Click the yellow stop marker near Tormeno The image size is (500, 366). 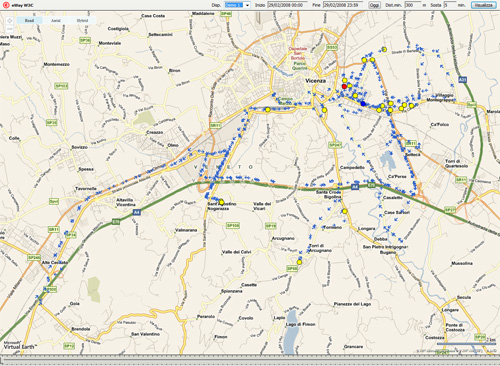pyautogui.click(x=345, y=211)
